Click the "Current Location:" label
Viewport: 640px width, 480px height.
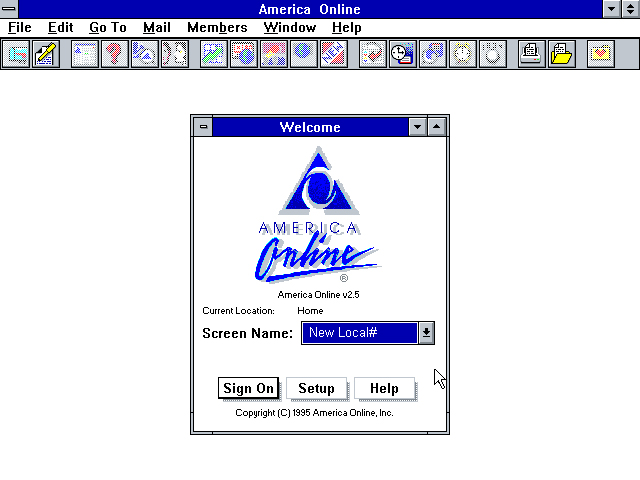[238, 311]
